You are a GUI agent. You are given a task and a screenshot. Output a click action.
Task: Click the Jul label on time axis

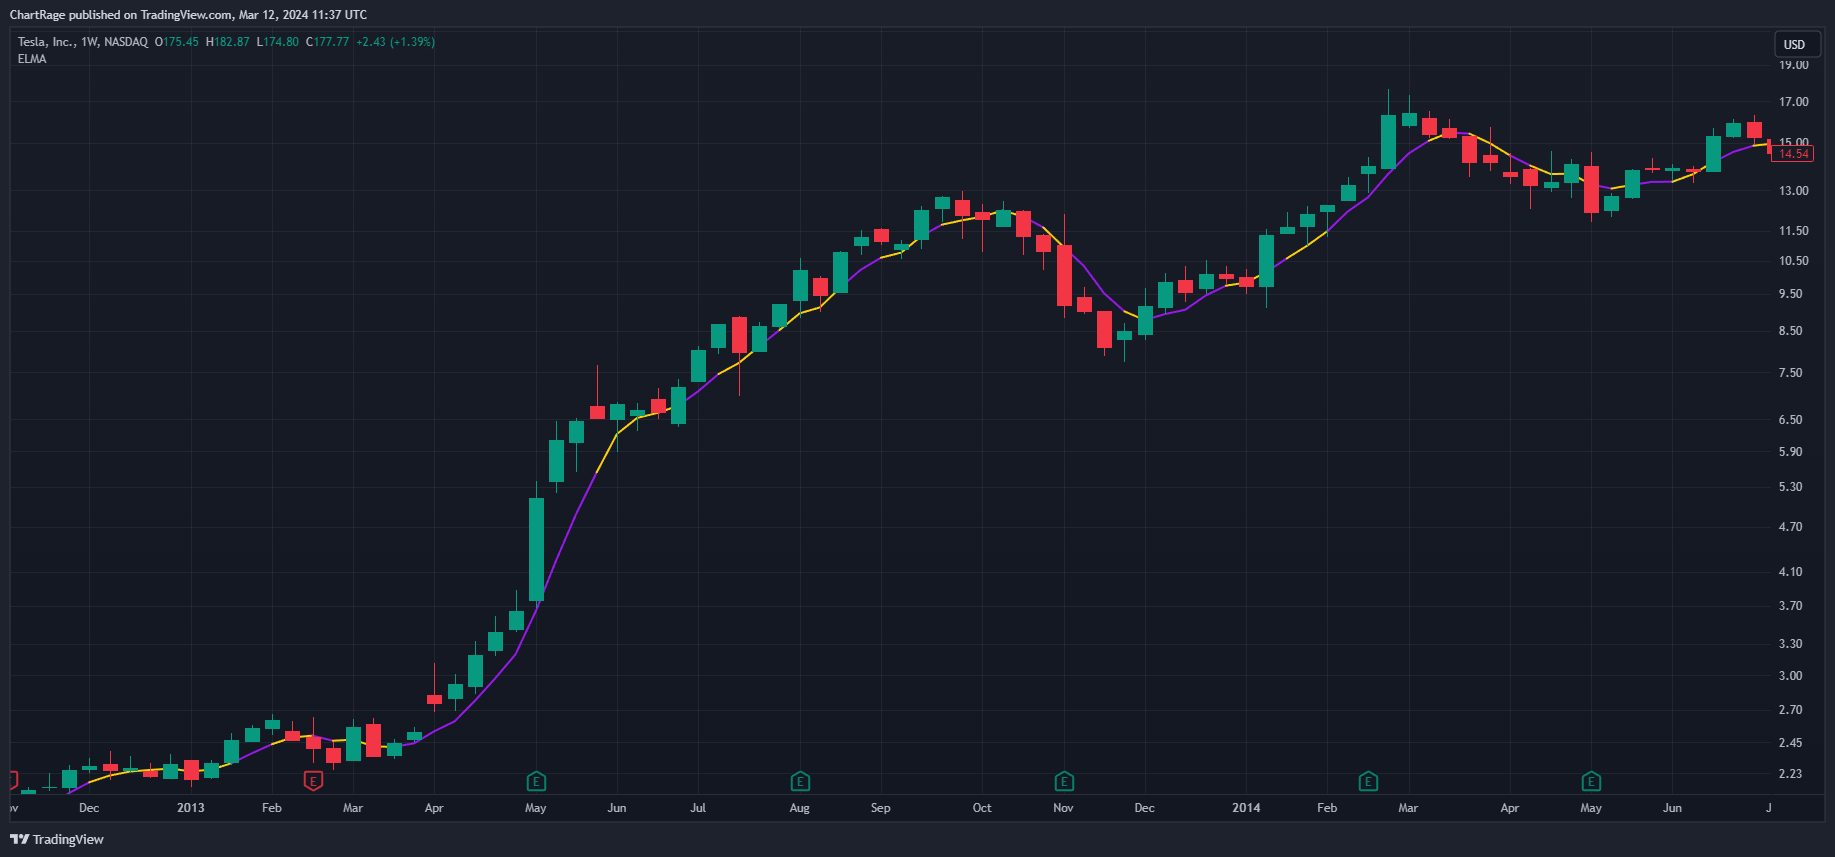pyautogui.click(x=698, y=808)
